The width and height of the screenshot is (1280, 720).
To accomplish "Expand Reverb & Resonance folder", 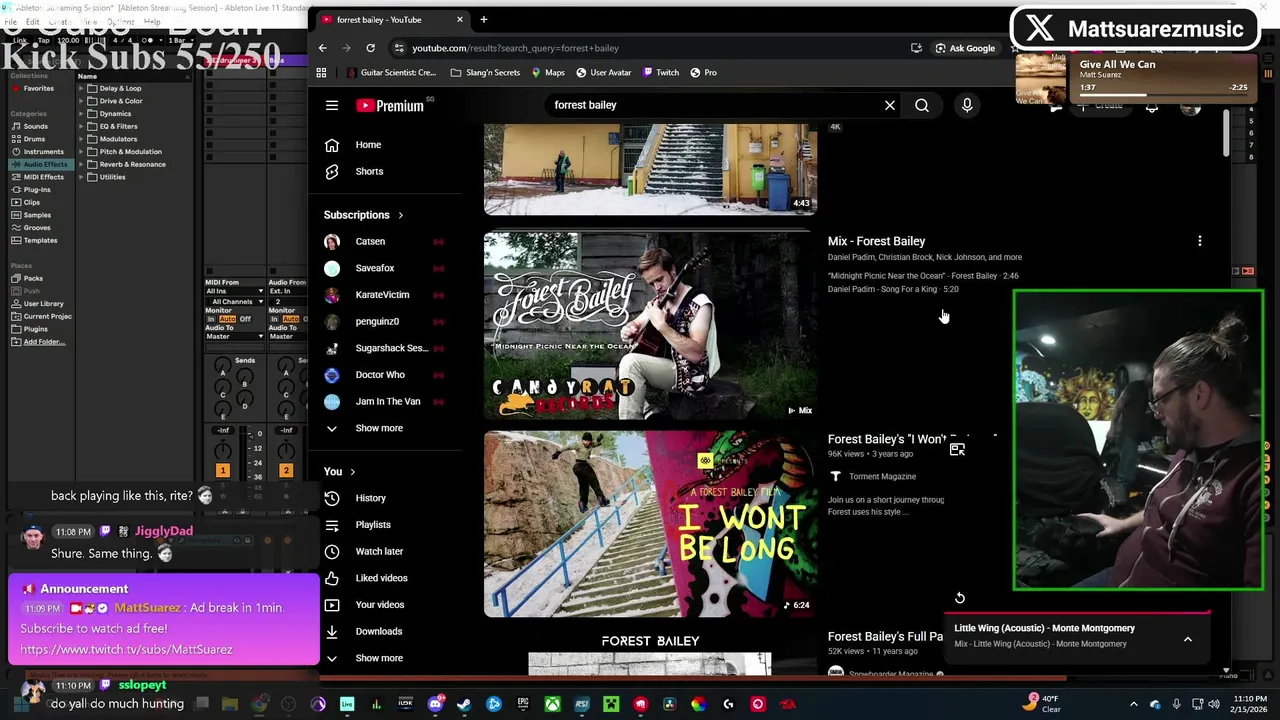I will pyautogui.click(x=82, y=165).
